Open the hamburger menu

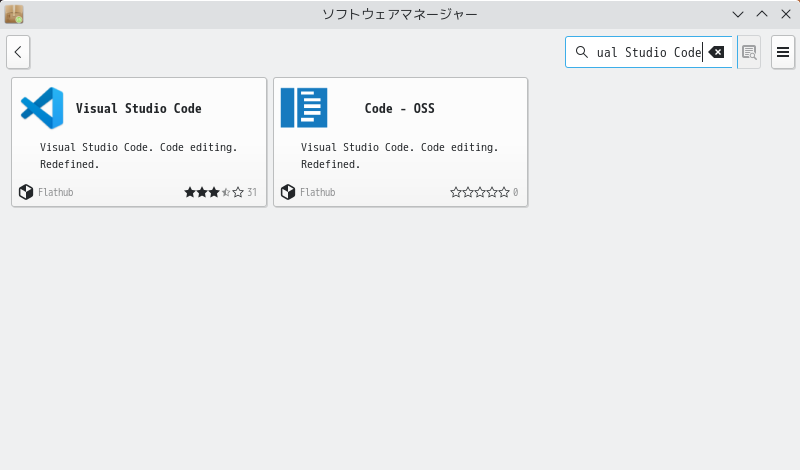click(x=783, y=52)
